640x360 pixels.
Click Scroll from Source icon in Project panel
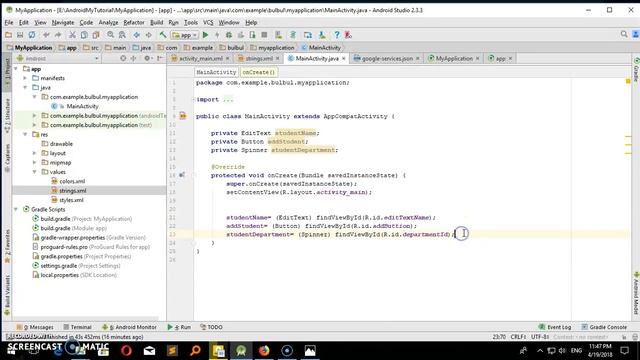coord(123,58)
